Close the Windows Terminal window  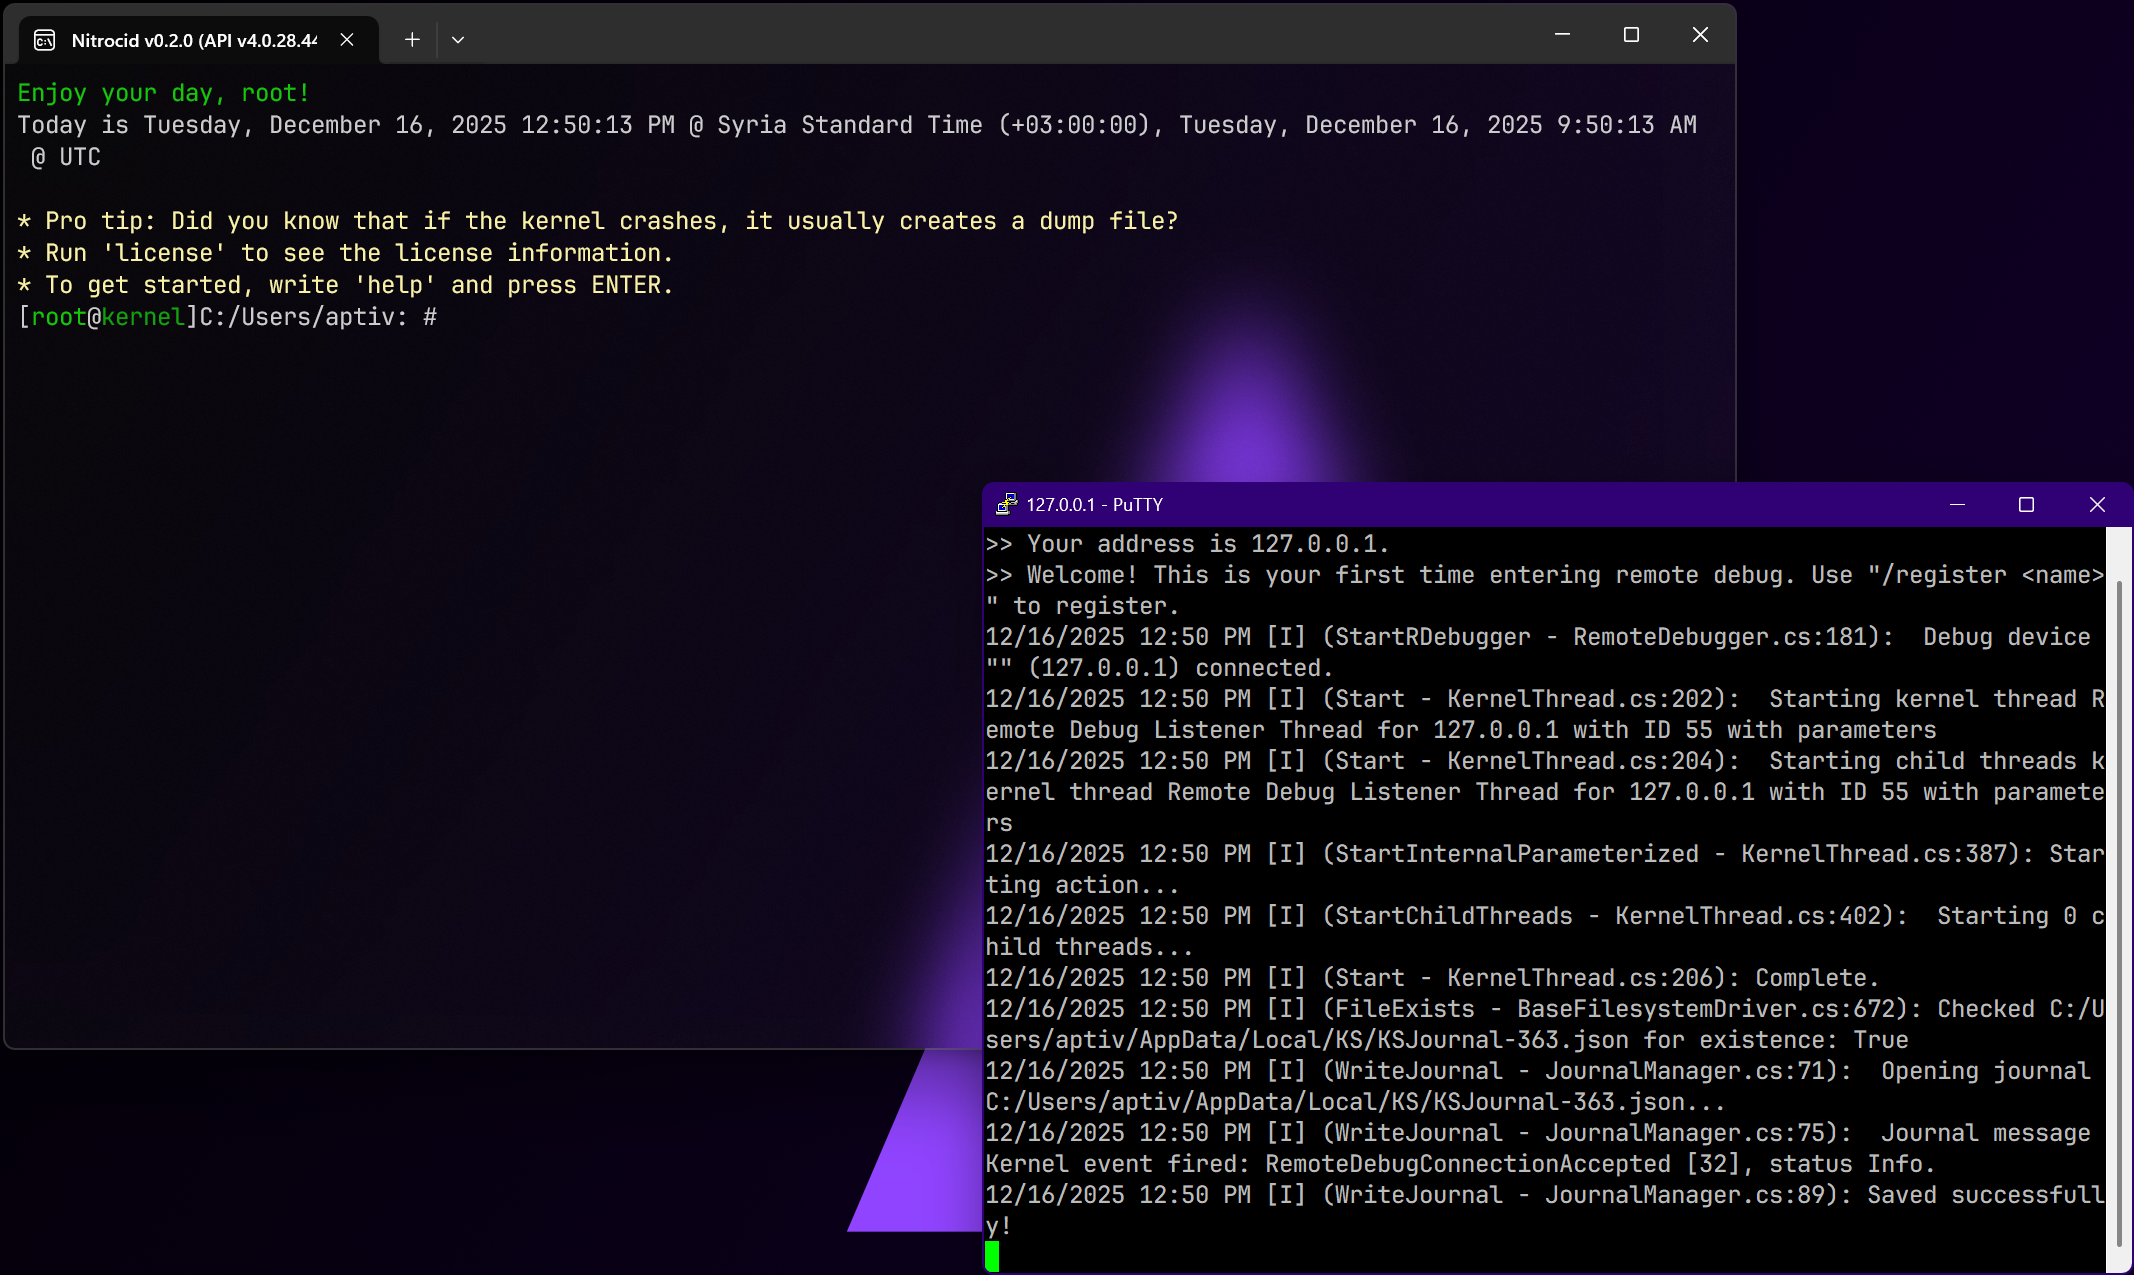(1700, 35)
